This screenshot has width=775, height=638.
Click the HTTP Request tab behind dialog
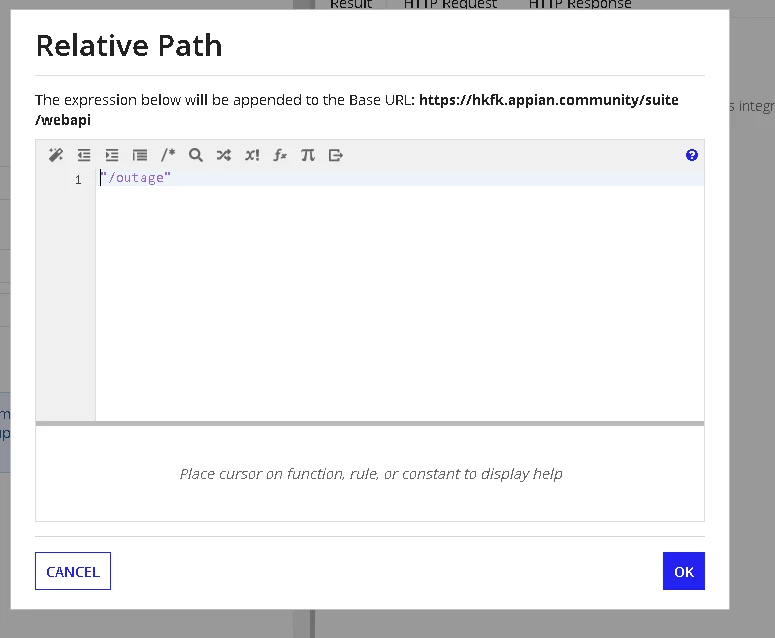(x=450, y=4)
